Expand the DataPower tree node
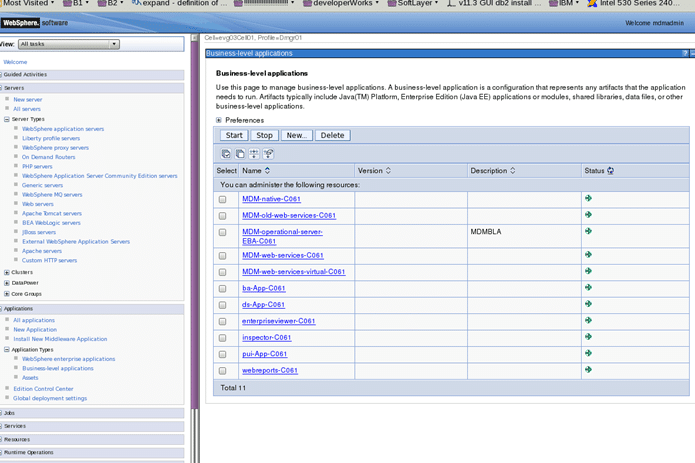The image size is (695, 463). coord(7,283)
